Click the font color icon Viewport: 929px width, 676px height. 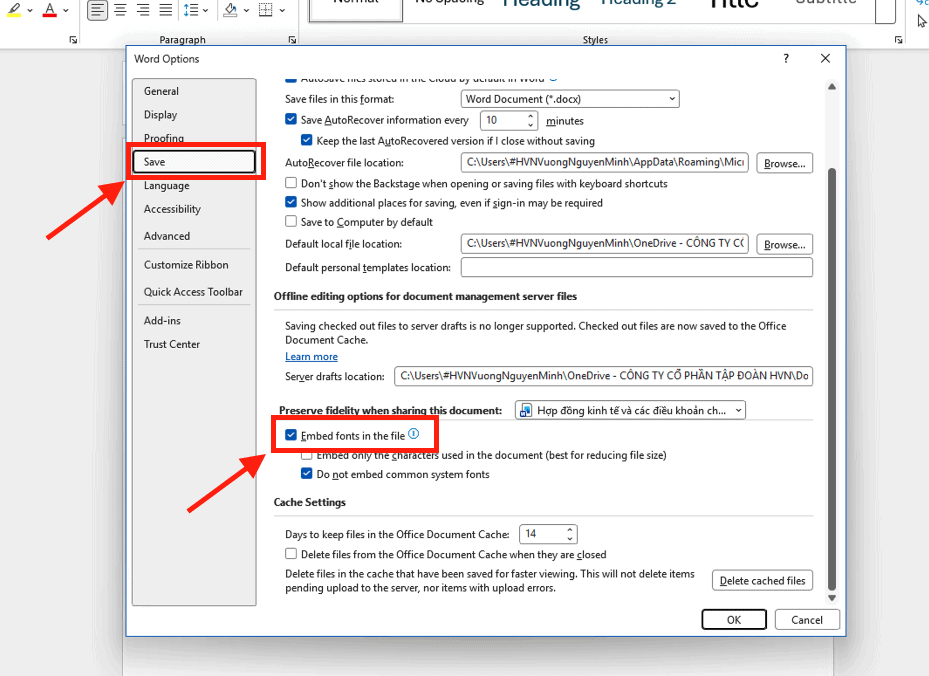click(x=49, y=11)
